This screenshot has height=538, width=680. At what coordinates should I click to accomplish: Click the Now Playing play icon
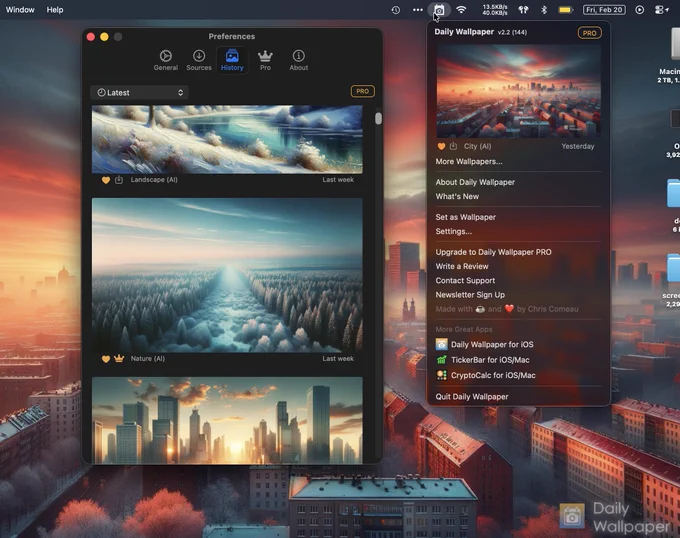(x=640, y=10)
